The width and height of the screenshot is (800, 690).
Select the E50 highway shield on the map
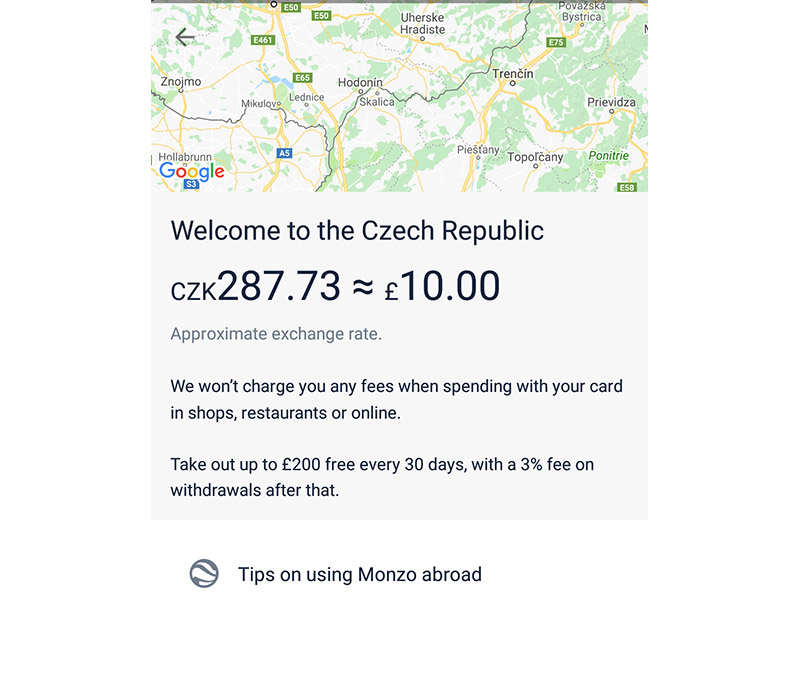coord(321,15)
